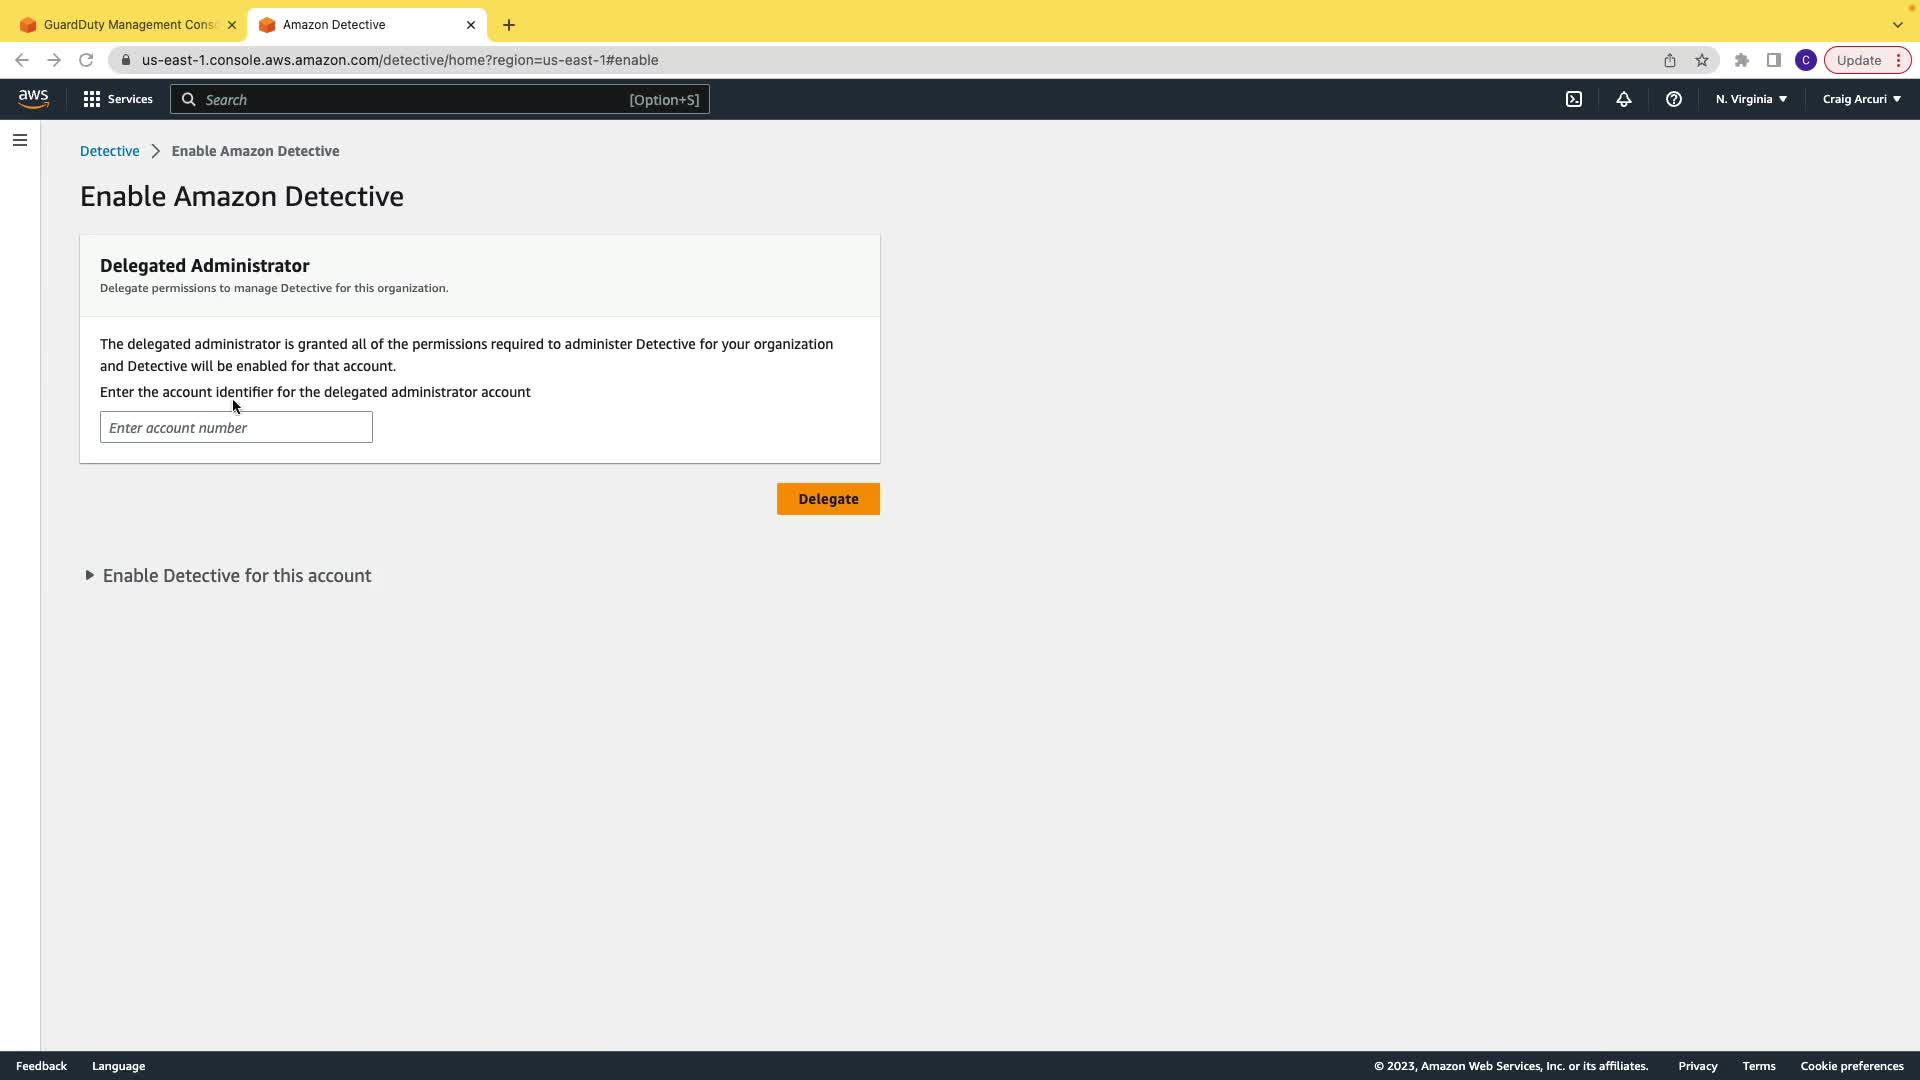Open the help question mark icon

1674,99
